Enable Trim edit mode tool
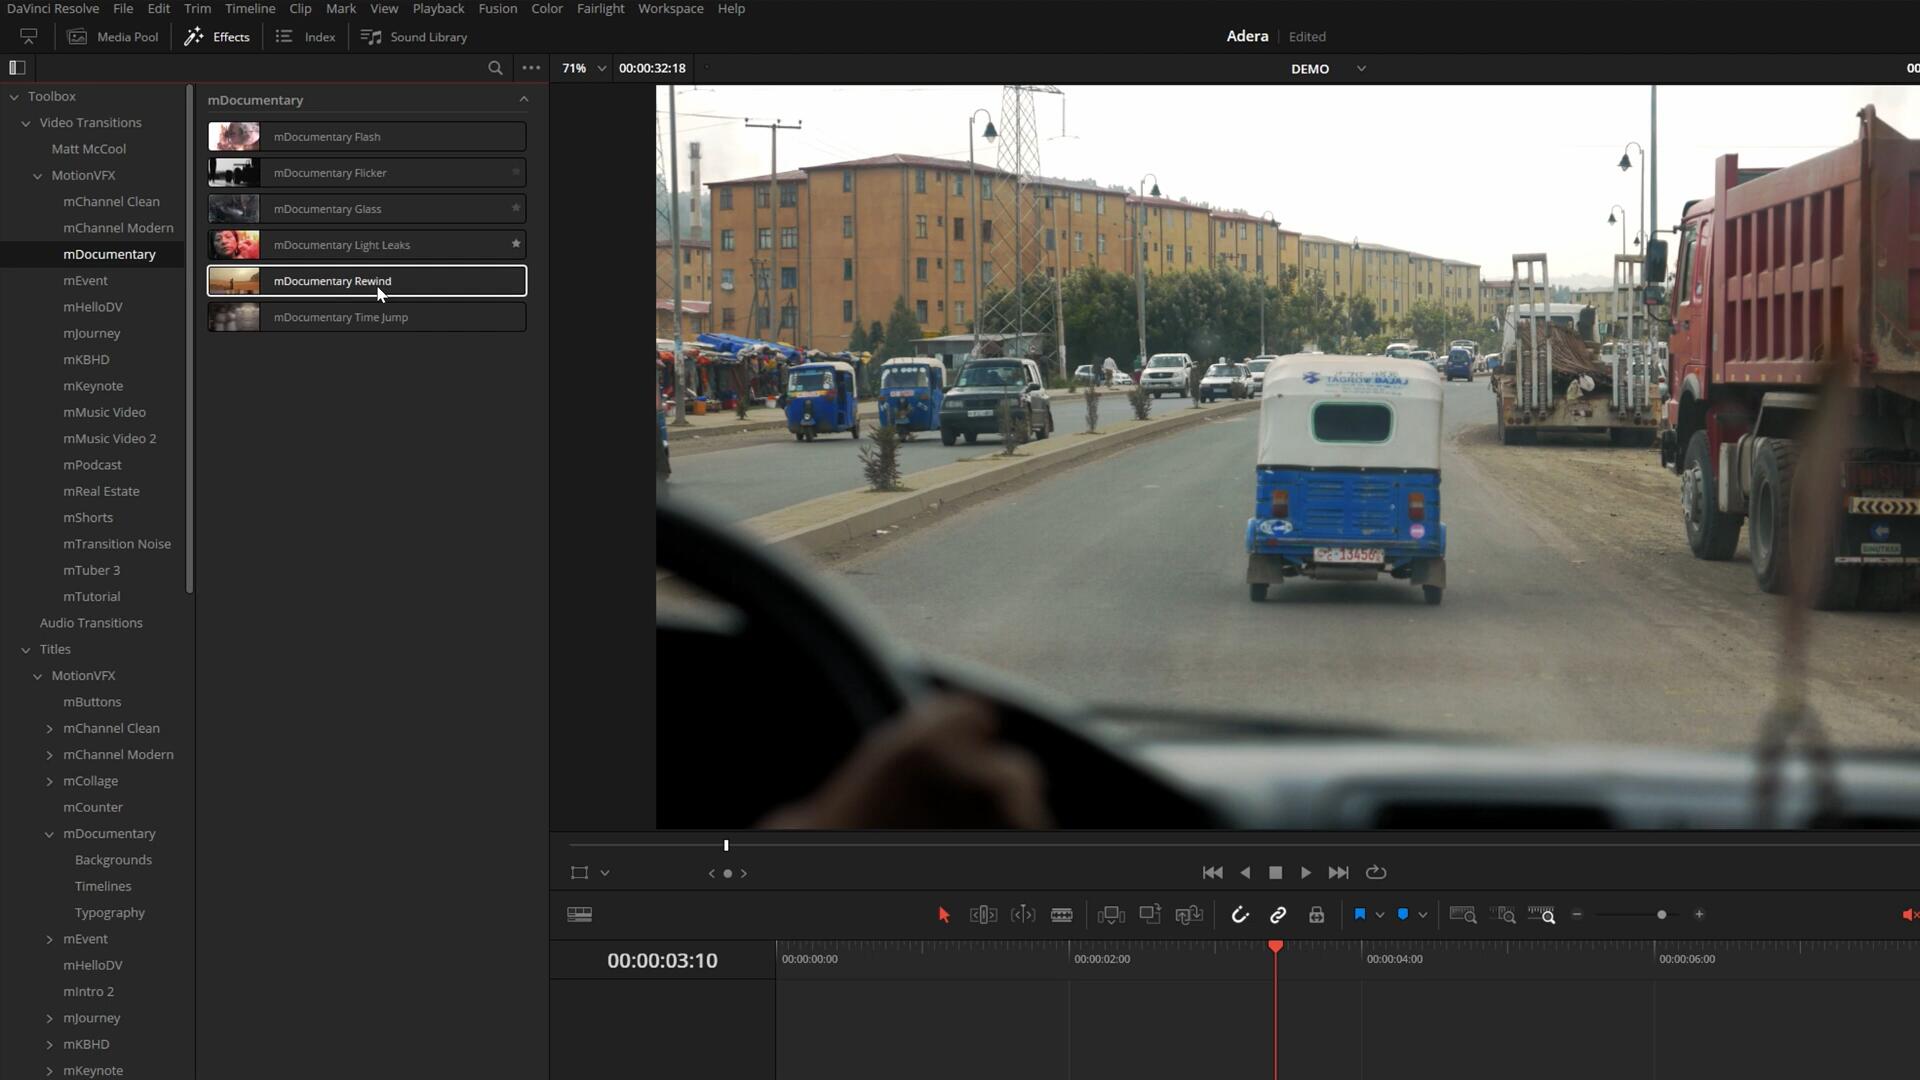This screenshot has width=1920, height=1080. click(983, 915)
